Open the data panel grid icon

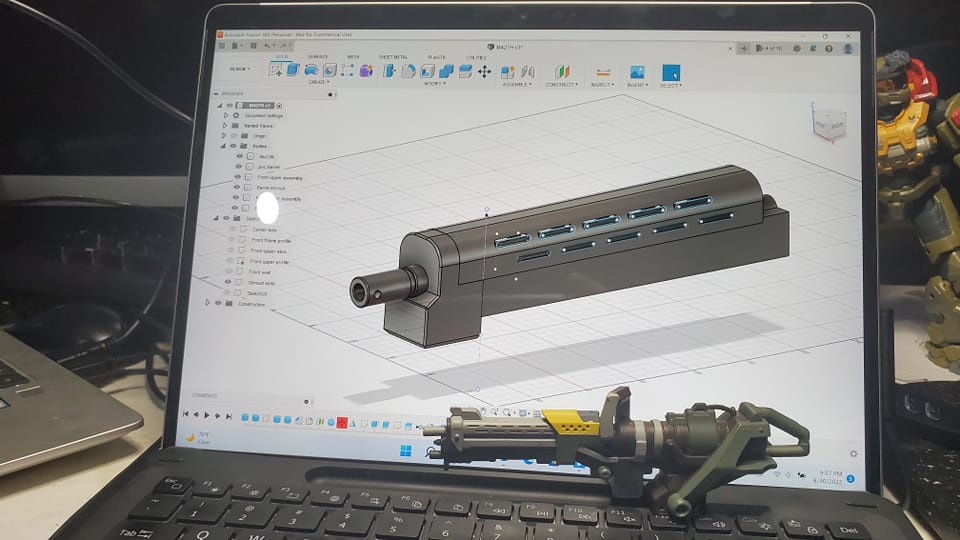(222, 45)
